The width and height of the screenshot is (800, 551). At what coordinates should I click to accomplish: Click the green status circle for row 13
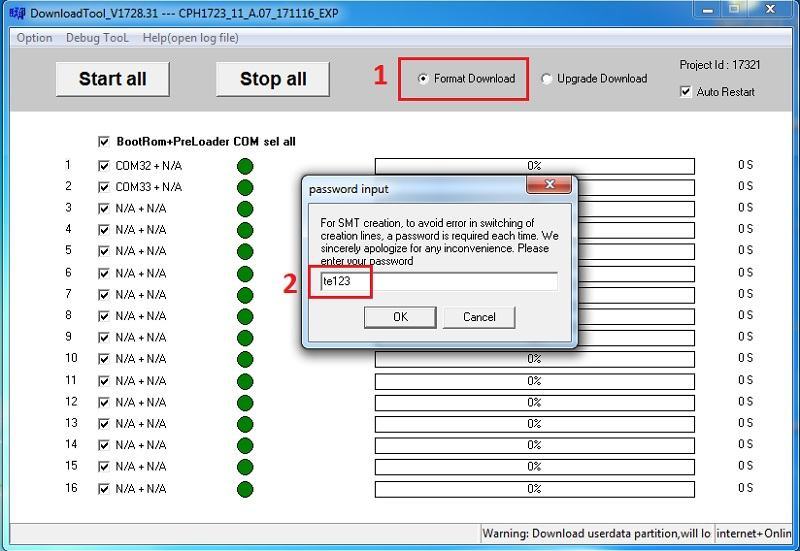245,424
